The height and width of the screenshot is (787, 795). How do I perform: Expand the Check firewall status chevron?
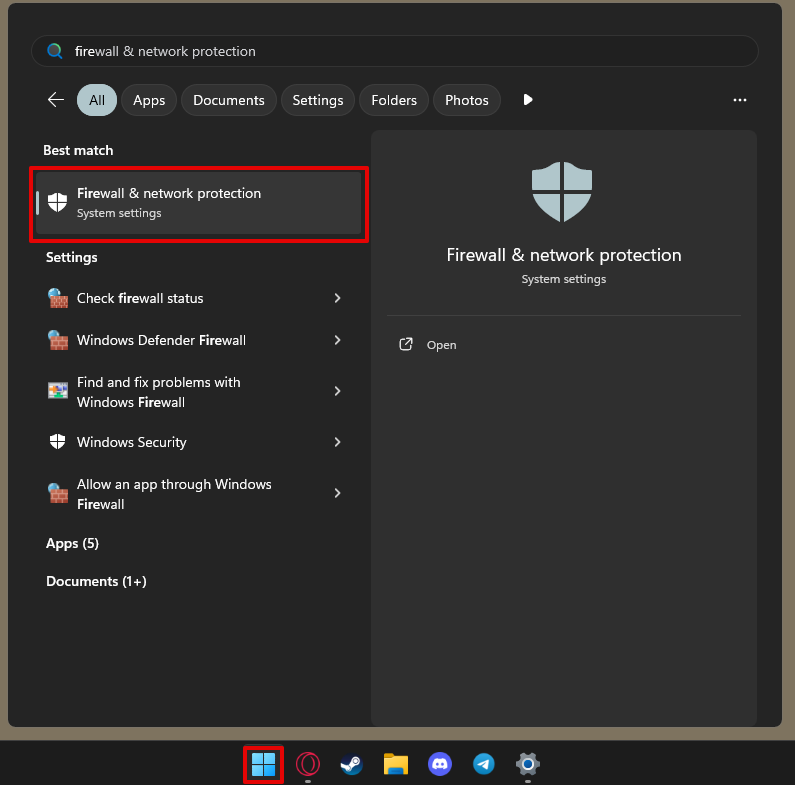pos(338,298)
